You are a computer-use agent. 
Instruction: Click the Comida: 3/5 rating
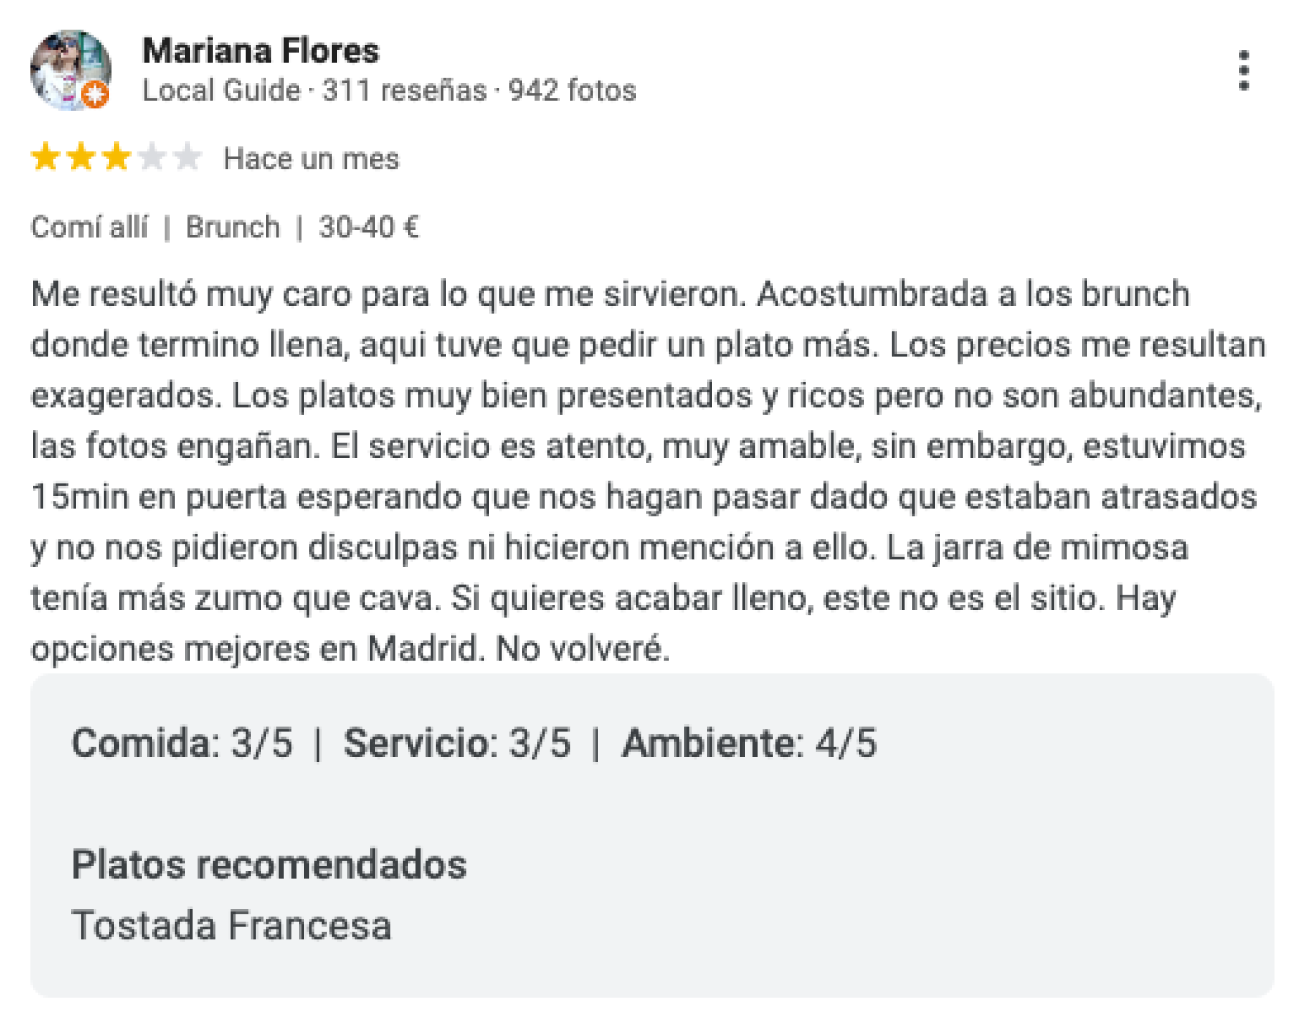[x=182, y=743]
